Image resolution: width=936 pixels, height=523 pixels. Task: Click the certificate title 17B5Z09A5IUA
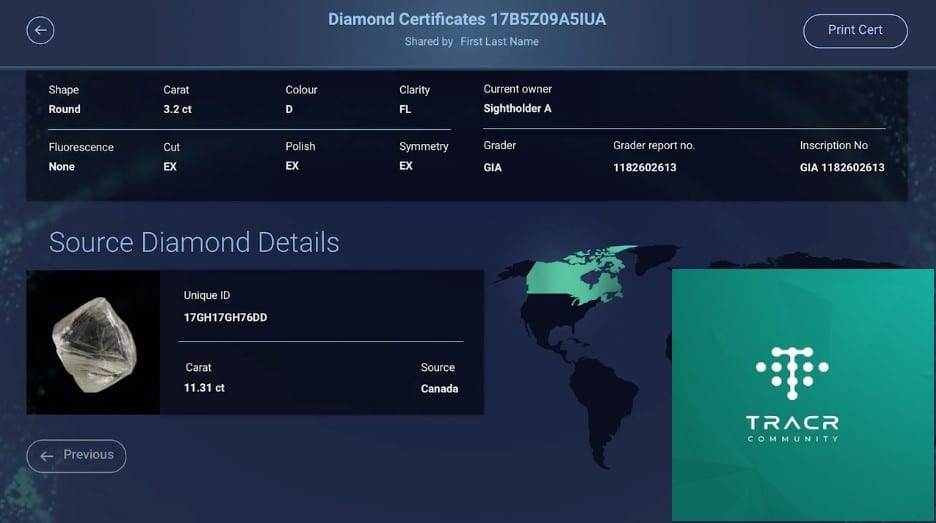pyautogui.click(x=466, y=19)
